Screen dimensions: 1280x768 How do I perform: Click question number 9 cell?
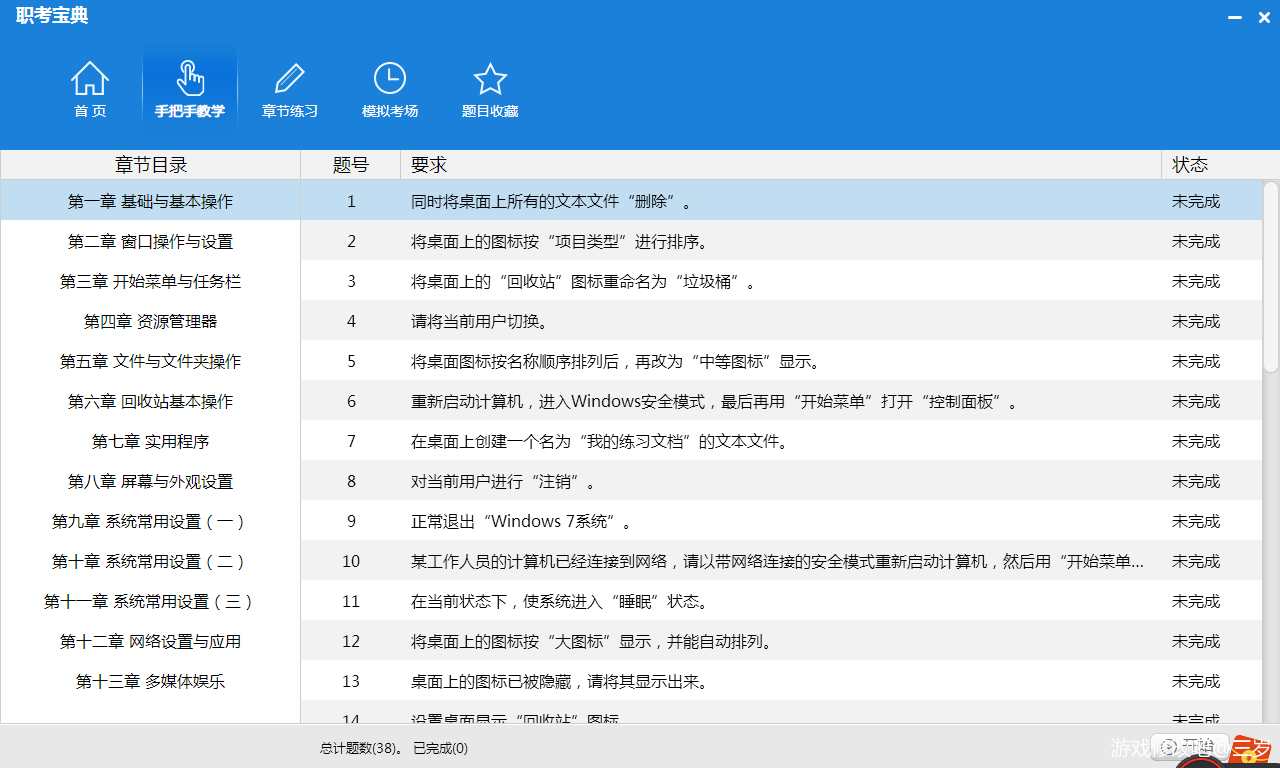point(351,521)
